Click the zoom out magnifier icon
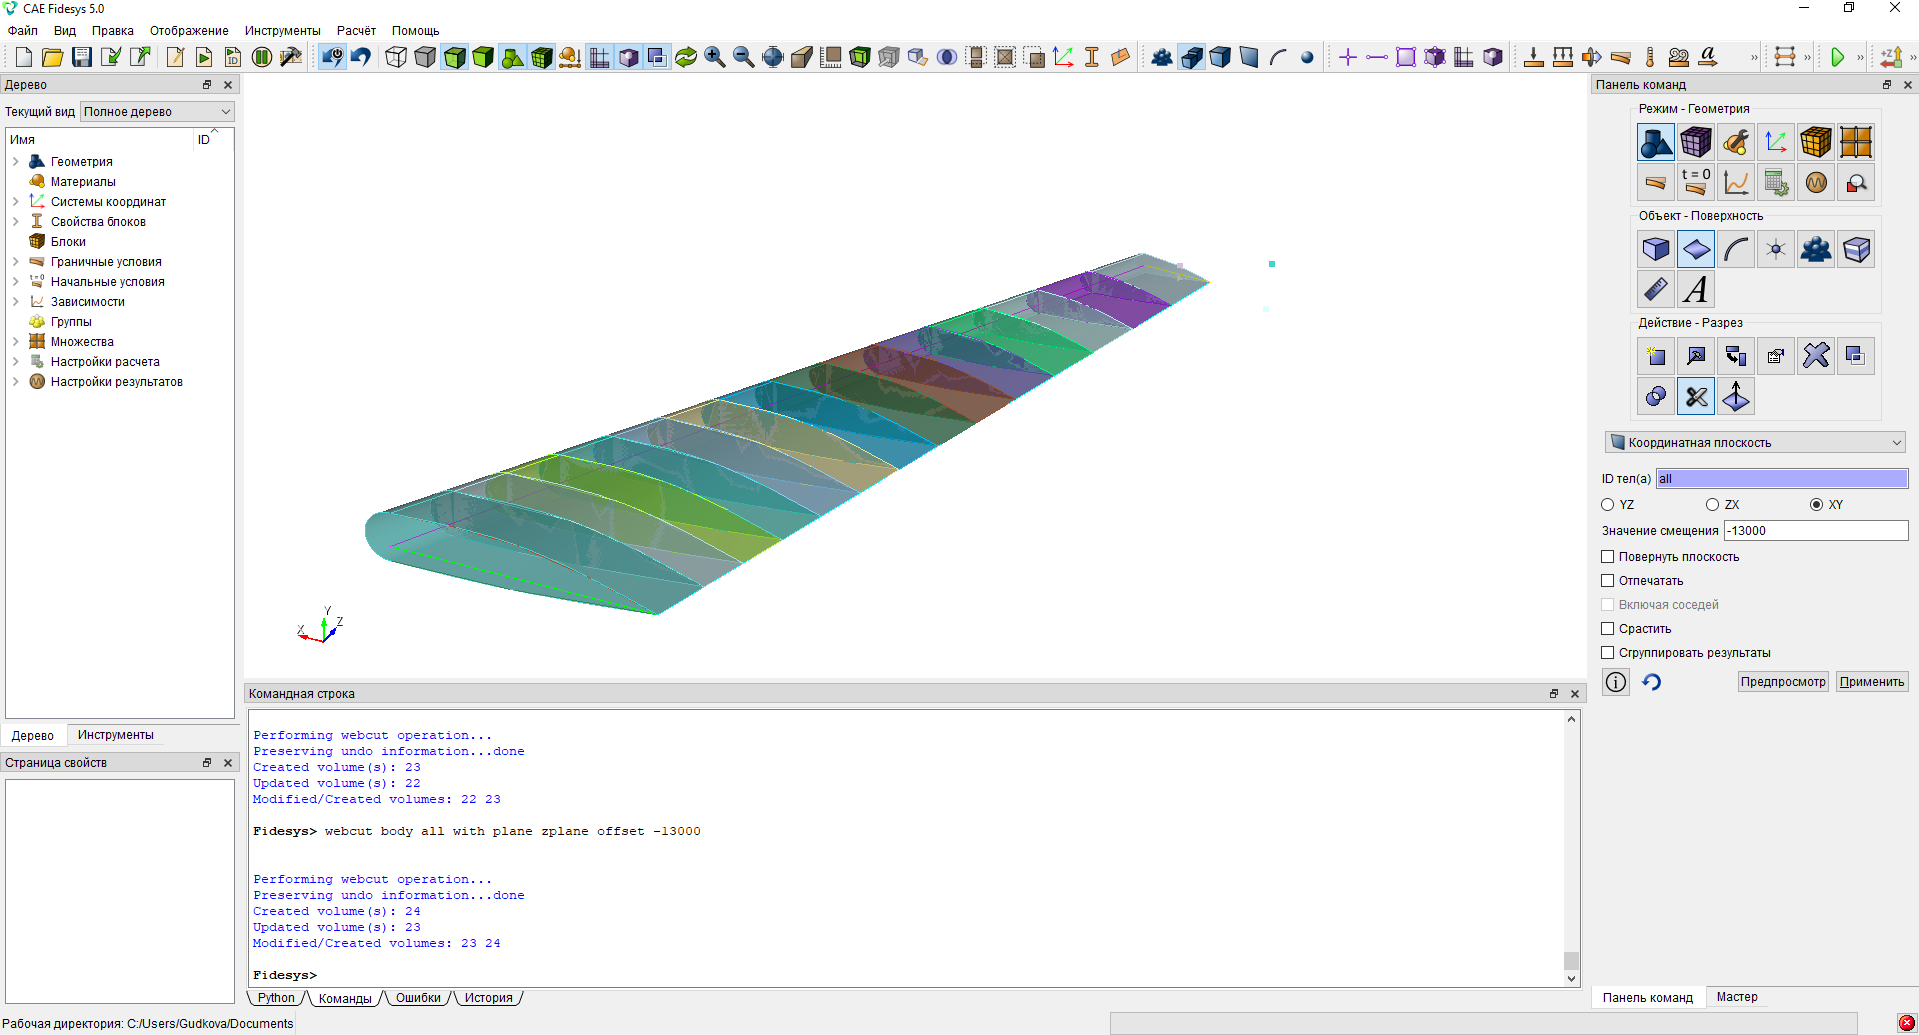 point(744,57)
